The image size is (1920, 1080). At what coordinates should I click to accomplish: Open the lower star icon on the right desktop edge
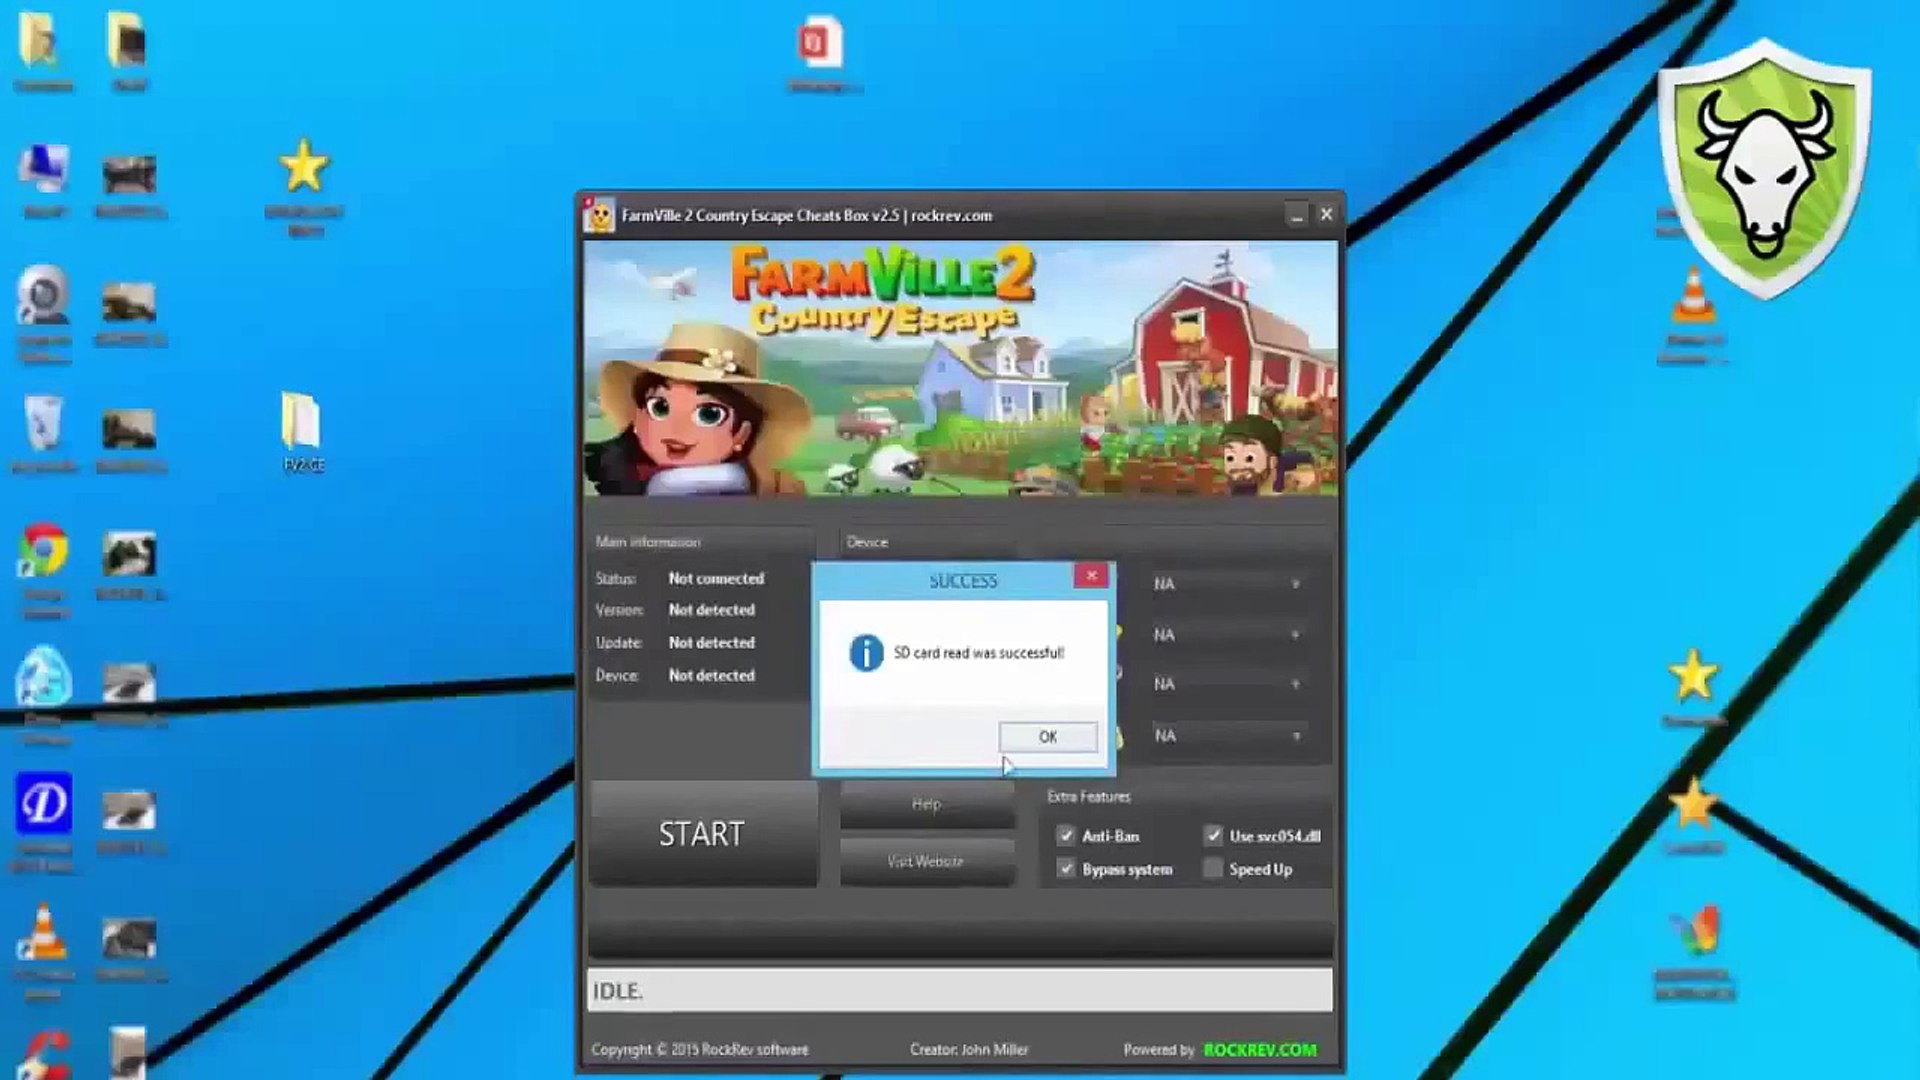pos(1692,804)
